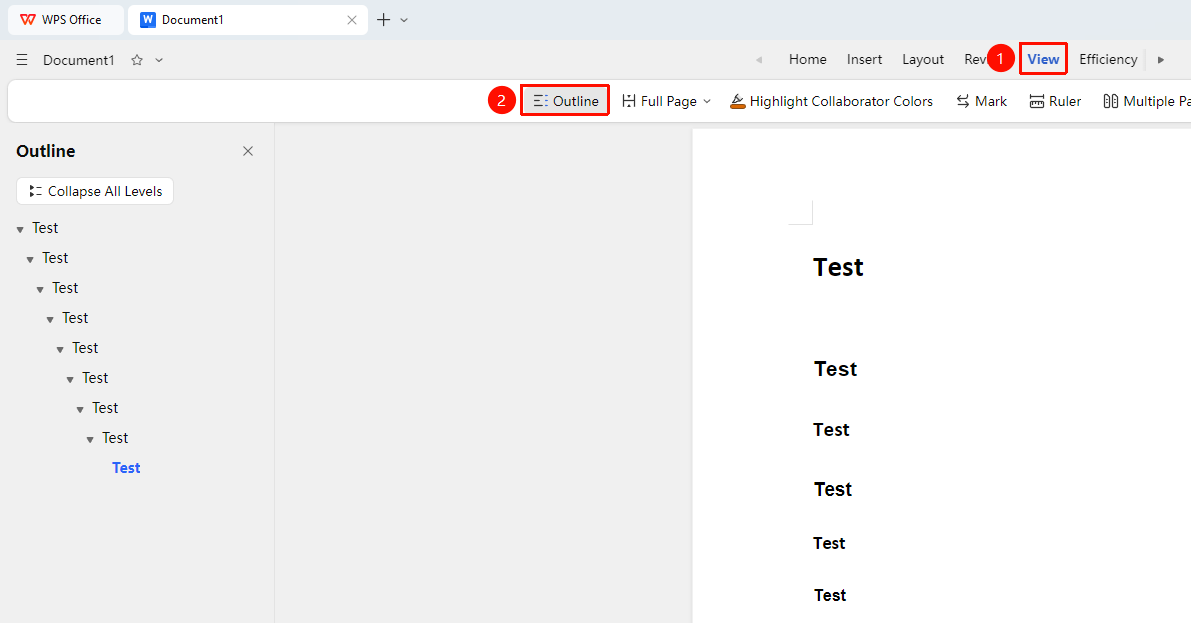Collapse the deepest expandable Test outline node
The width and height of the screenshot is (1191, 623).
(x=90, y=439)
